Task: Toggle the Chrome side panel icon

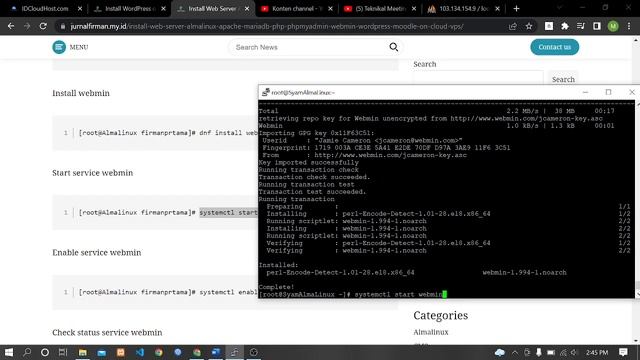Action: pyautogui.click(x=597, y=26)
